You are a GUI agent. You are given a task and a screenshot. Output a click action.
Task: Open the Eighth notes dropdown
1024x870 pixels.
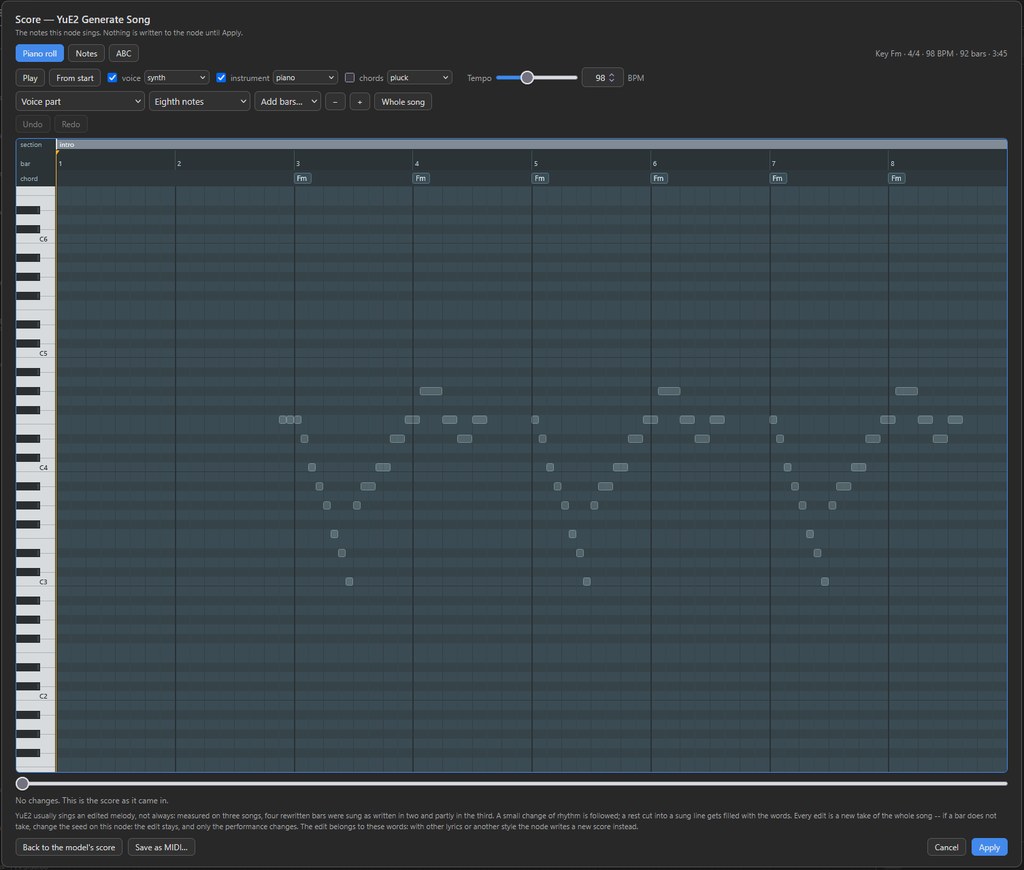coord(199,102)
